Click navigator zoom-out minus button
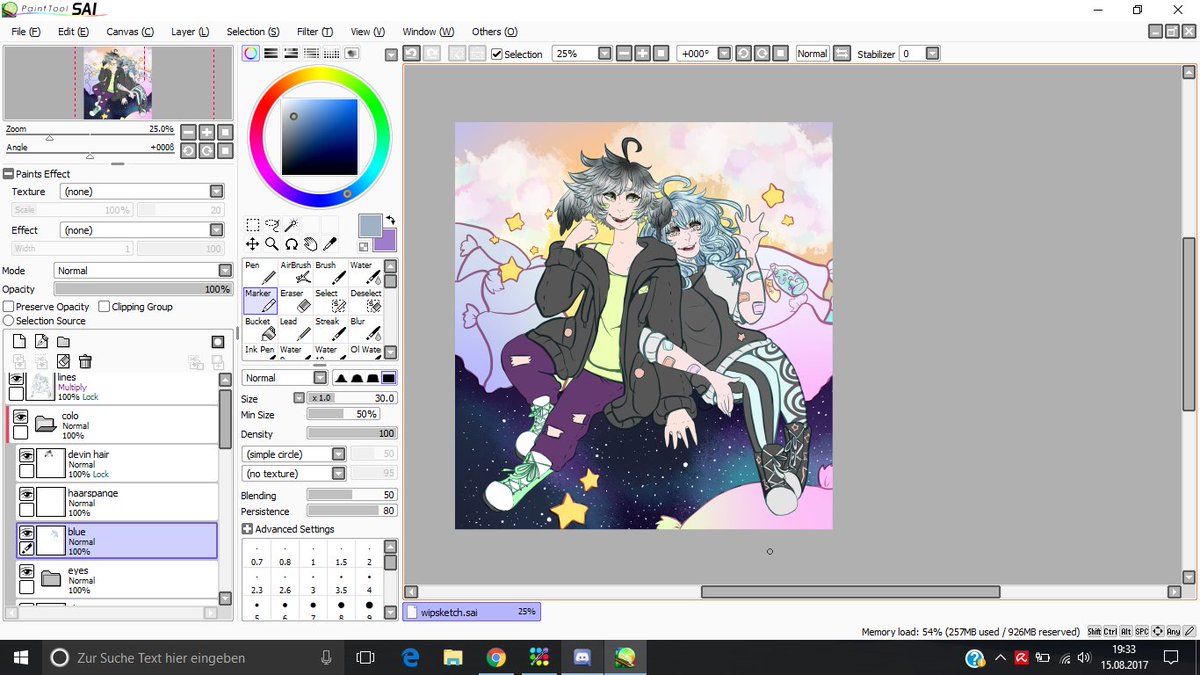This screenshot has height=675, width=1200. [188, 132]
